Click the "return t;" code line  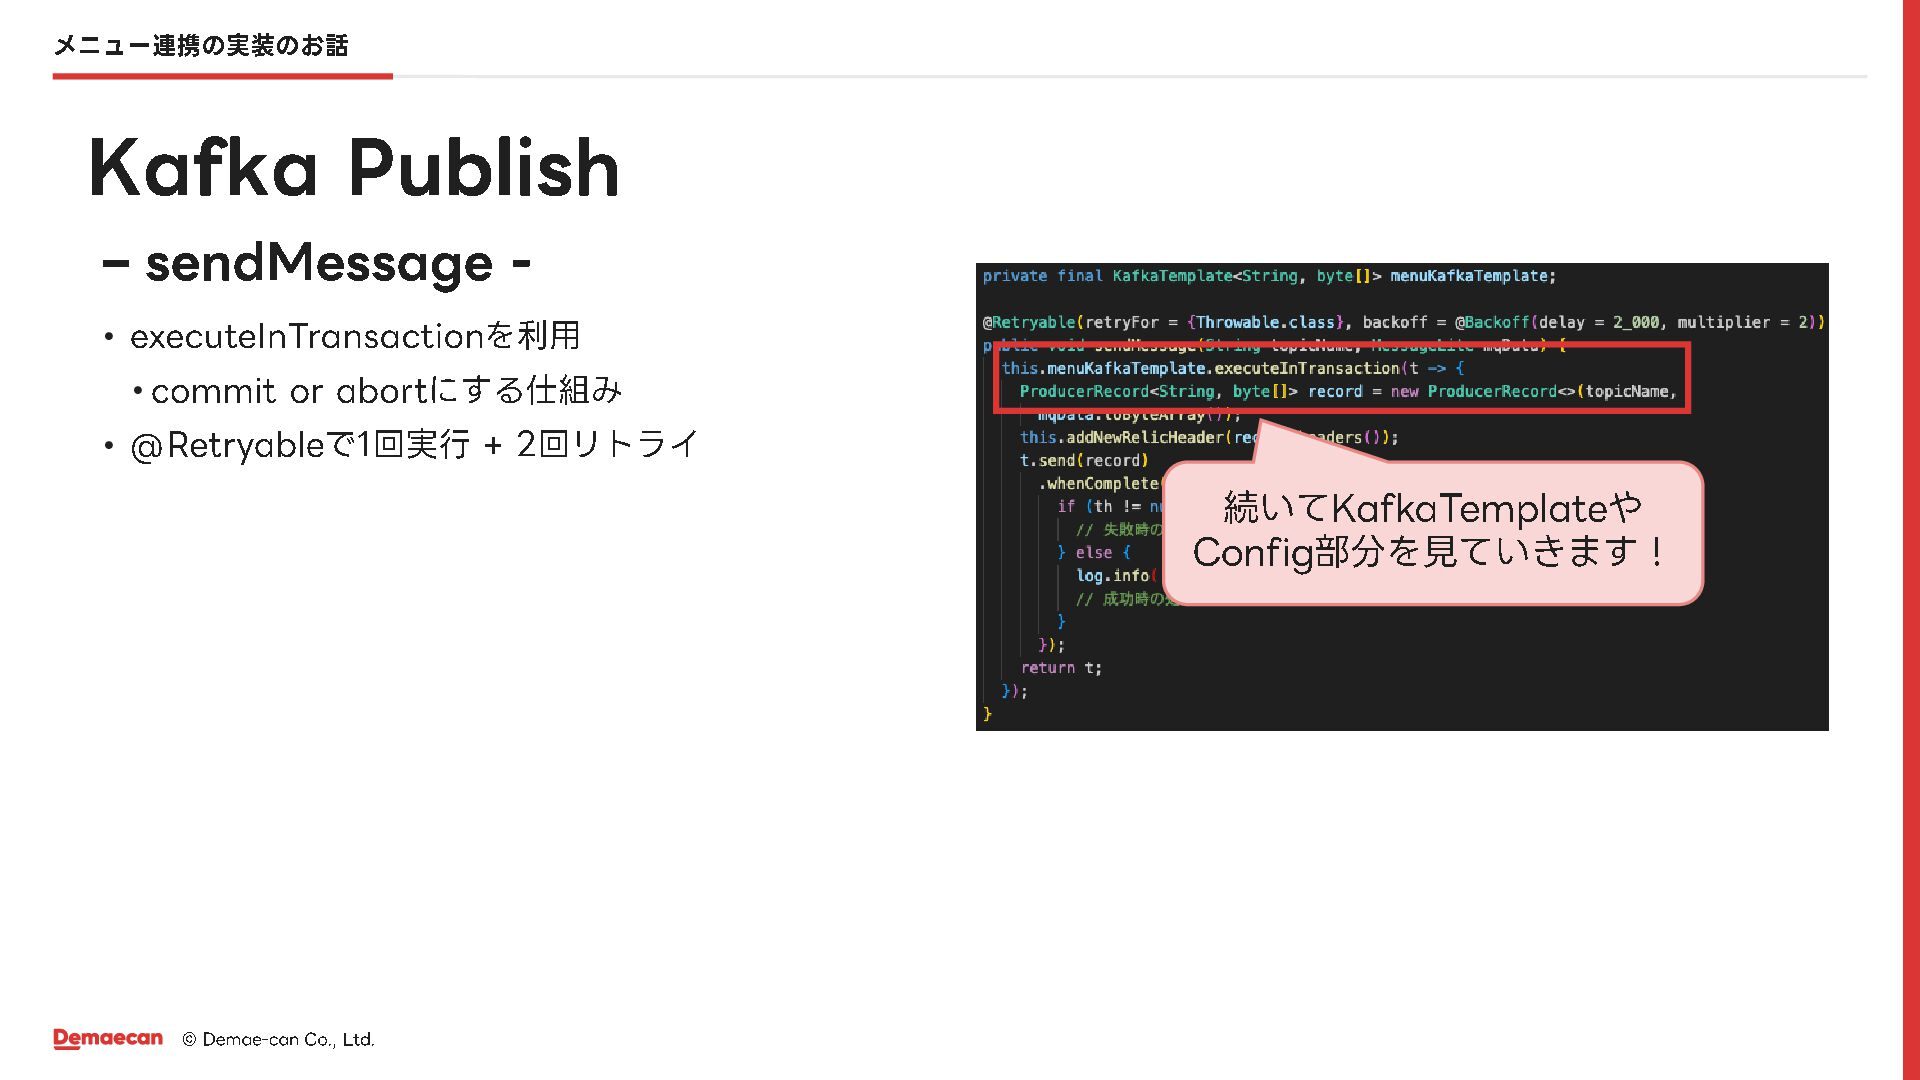(1061, 668)
